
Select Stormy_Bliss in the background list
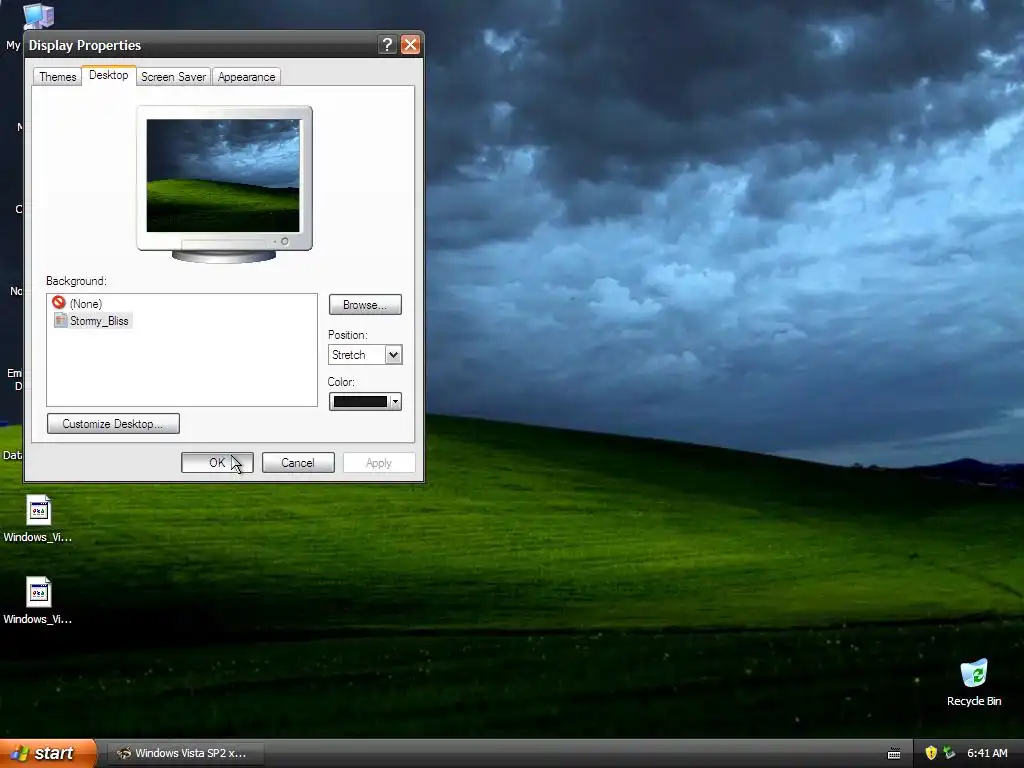99,321
